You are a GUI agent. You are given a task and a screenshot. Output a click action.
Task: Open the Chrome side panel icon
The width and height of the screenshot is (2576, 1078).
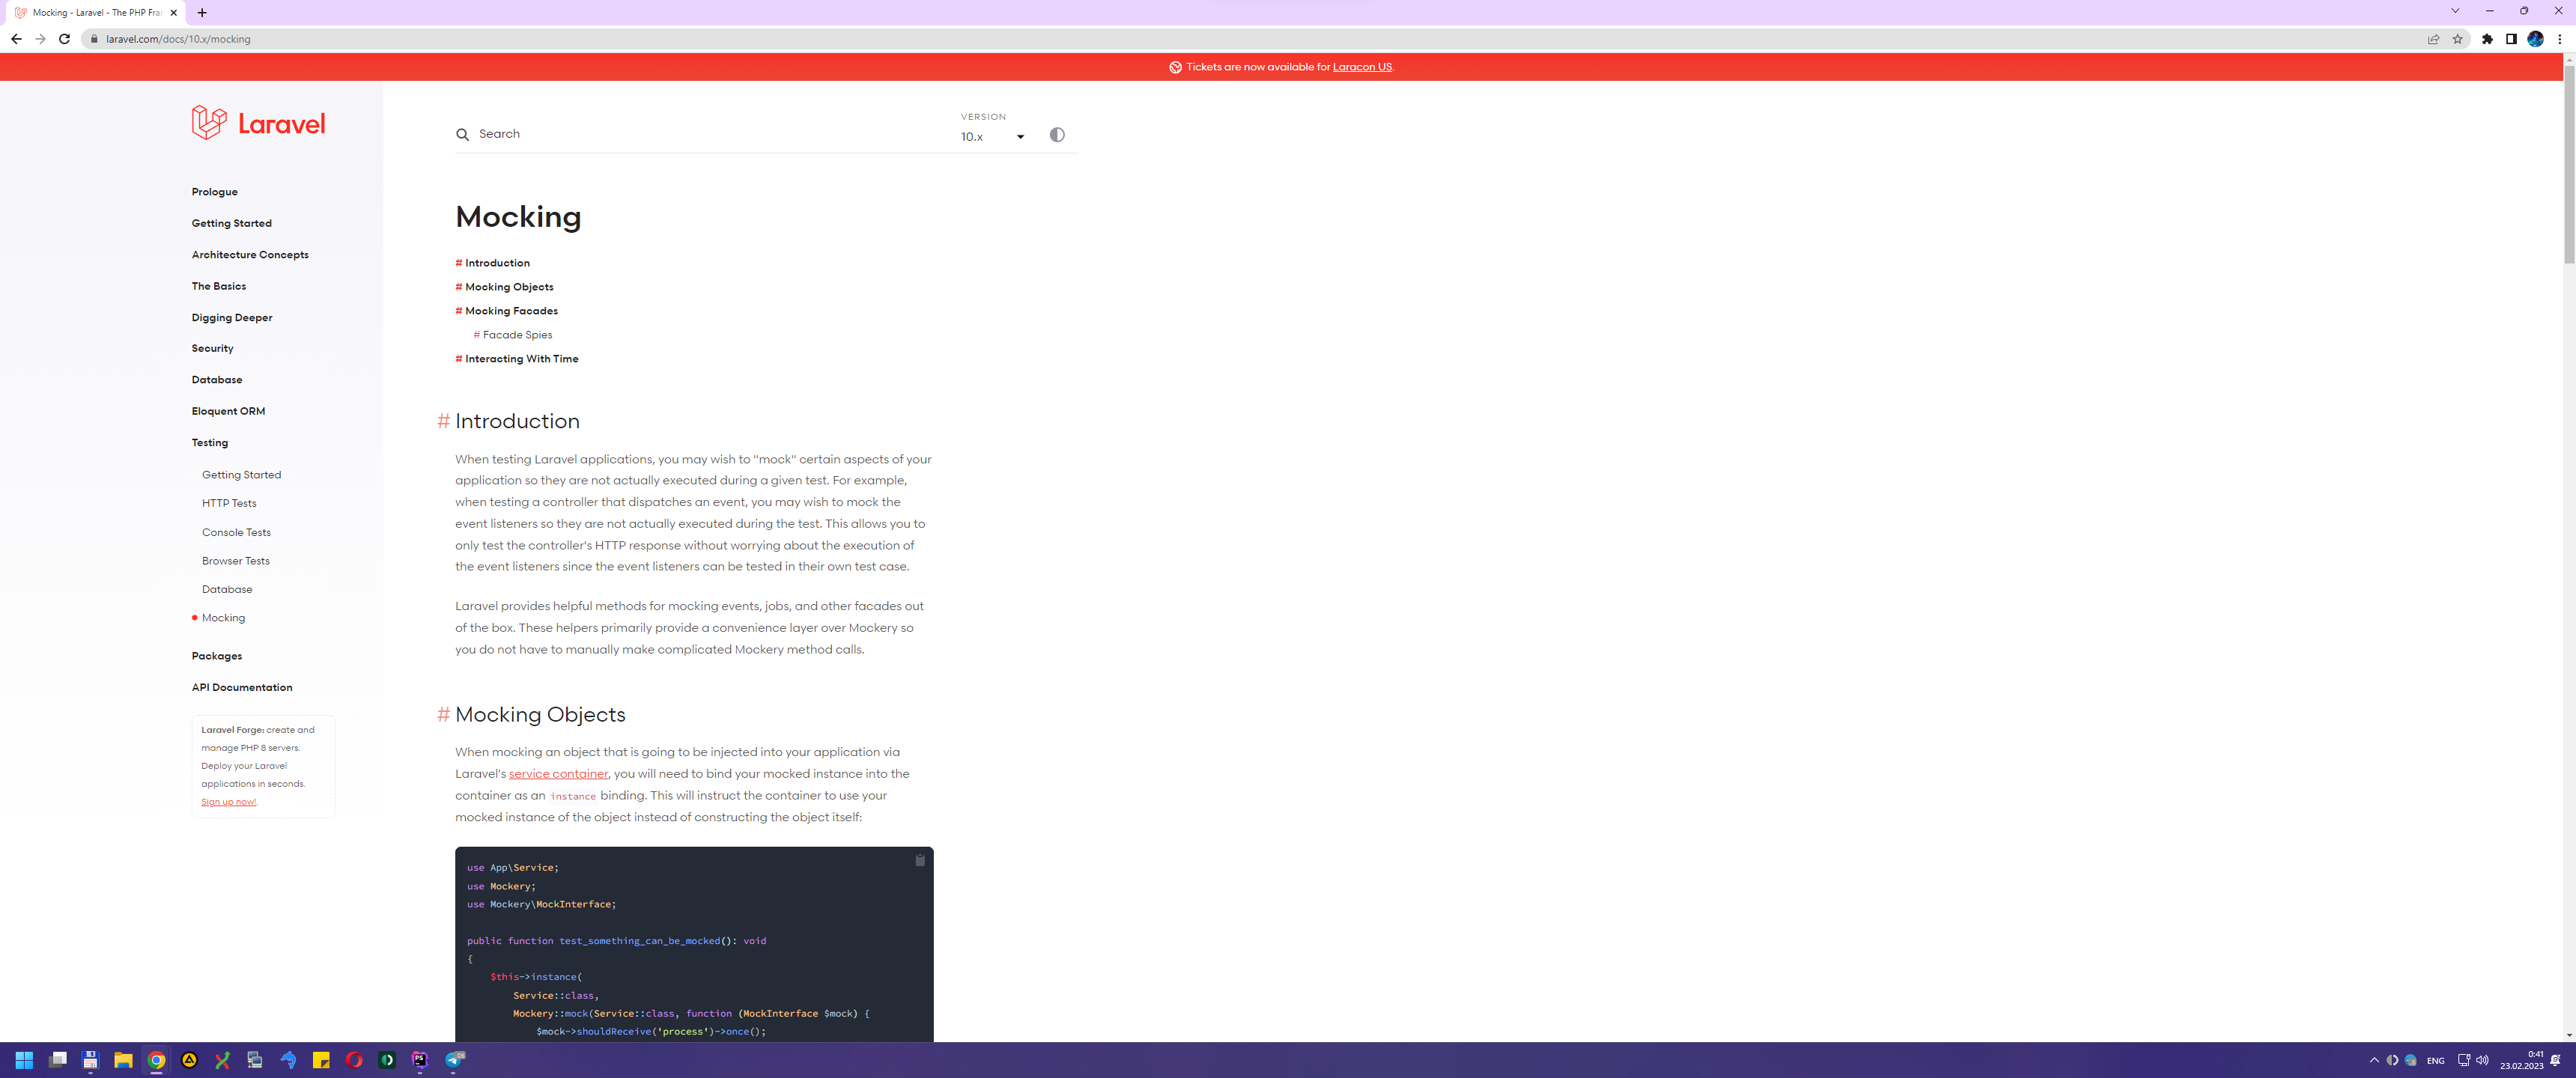point(2511,39)
